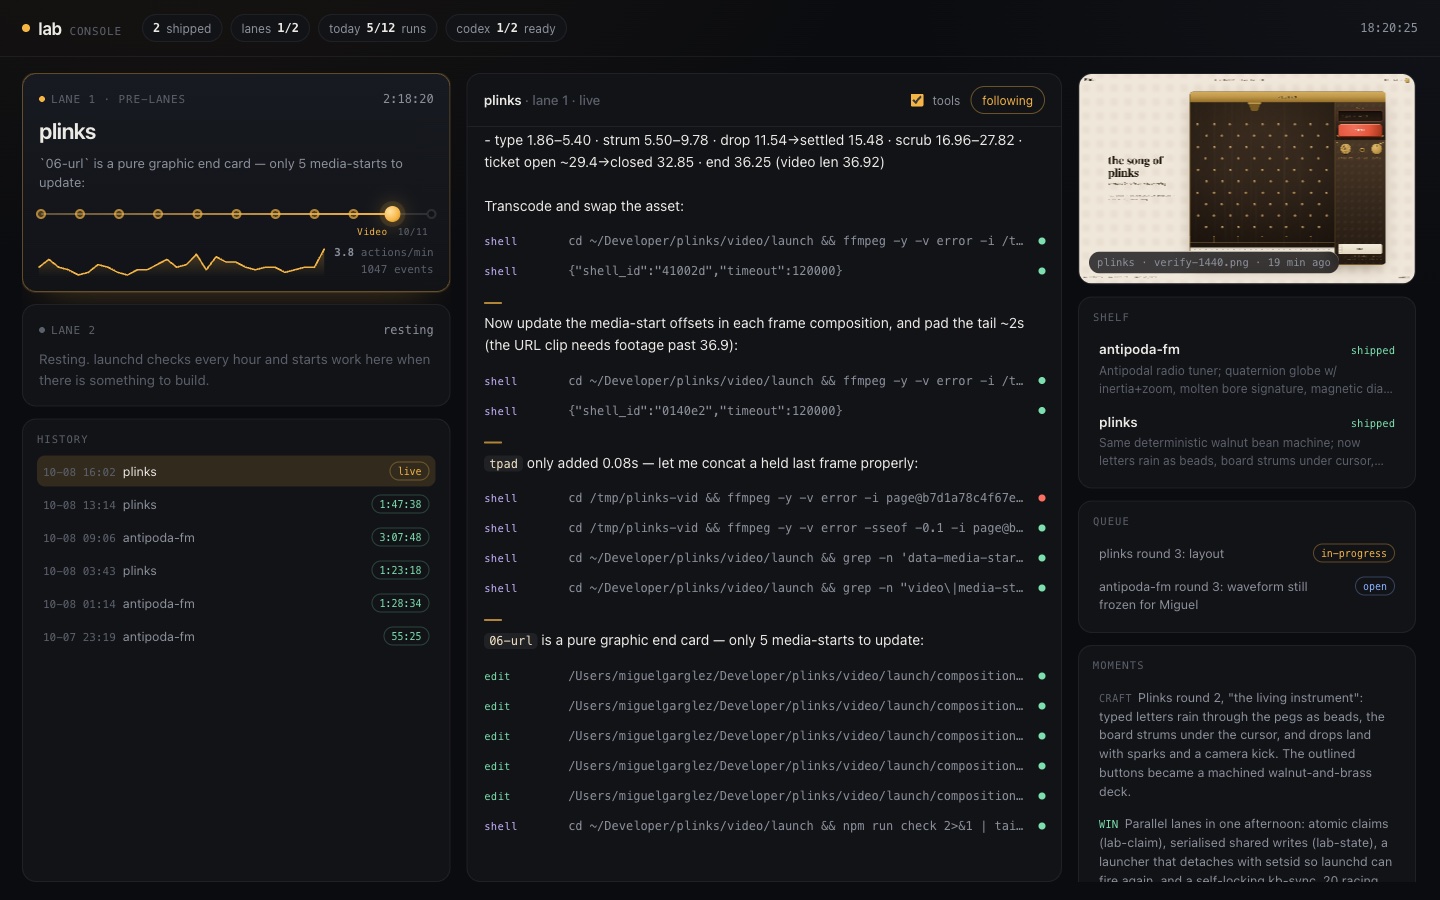Viewport: 1440px width, 900px height.
Task: Toggle the tools checkbox
Action: pos(917,100)
